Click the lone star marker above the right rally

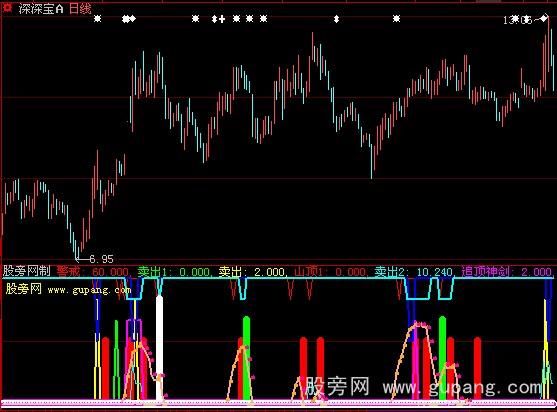pos(396,18)
